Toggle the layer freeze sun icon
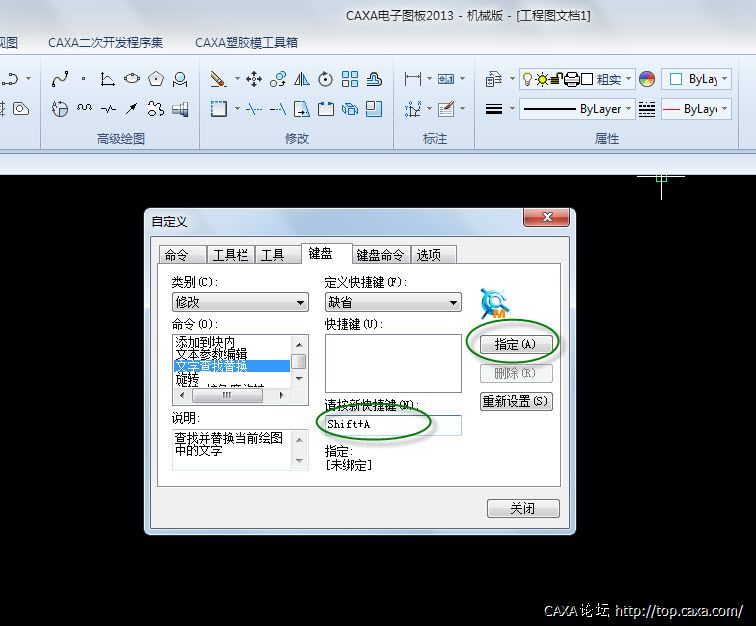 click(x=542, y=79)
